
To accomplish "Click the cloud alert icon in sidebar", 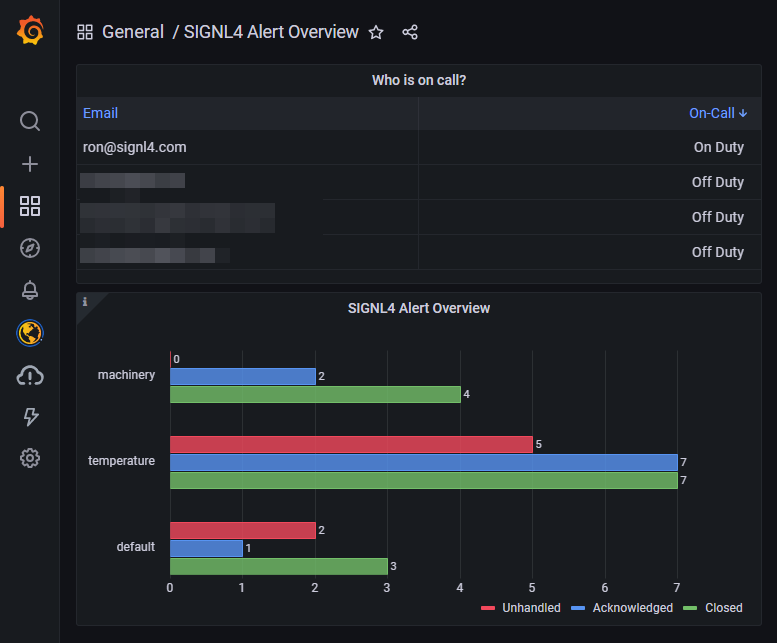I will tap(30, 376).
